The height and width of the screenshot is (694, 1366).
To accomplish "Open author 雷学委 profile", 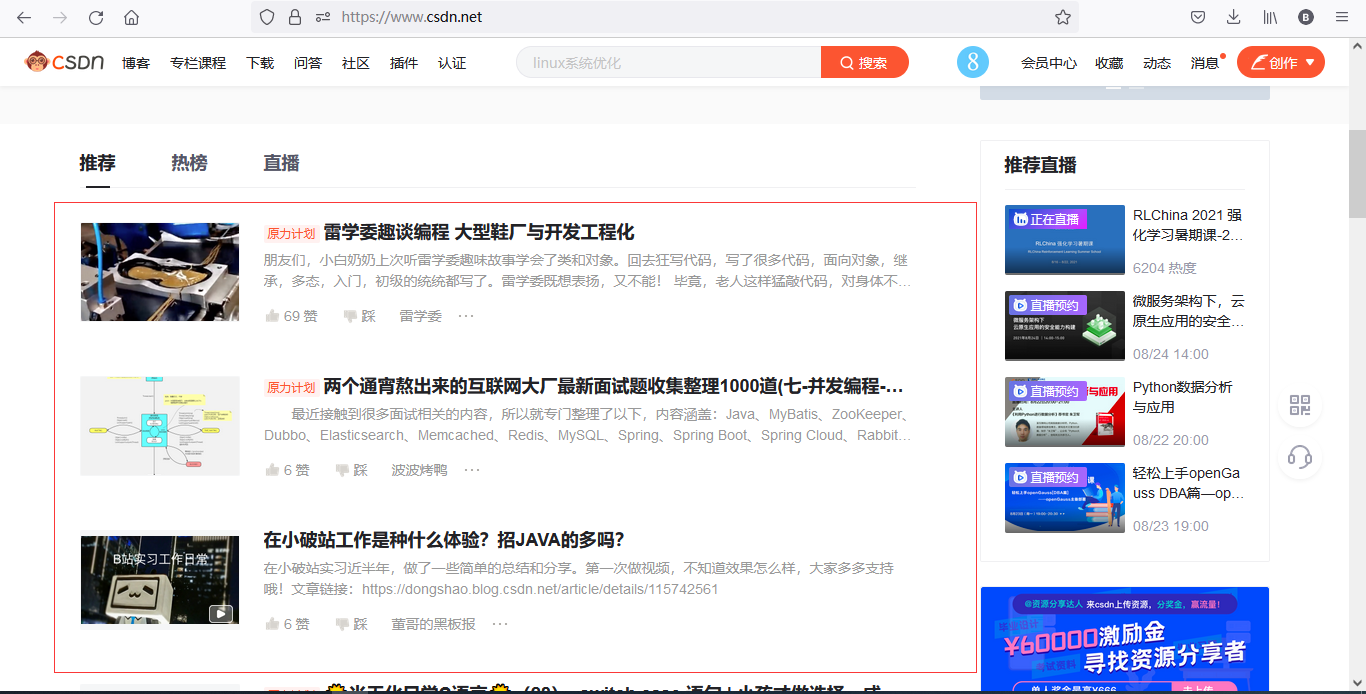I will [x=421, y=316].
